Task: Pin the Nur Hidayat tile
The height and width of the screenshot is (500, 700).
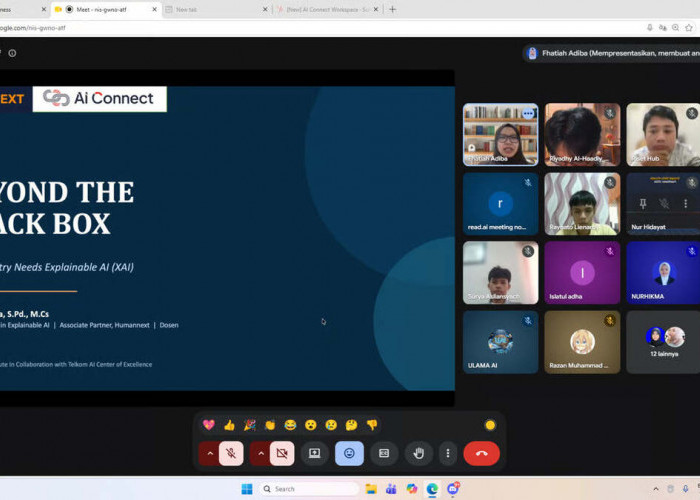Action: coord(643,204)
